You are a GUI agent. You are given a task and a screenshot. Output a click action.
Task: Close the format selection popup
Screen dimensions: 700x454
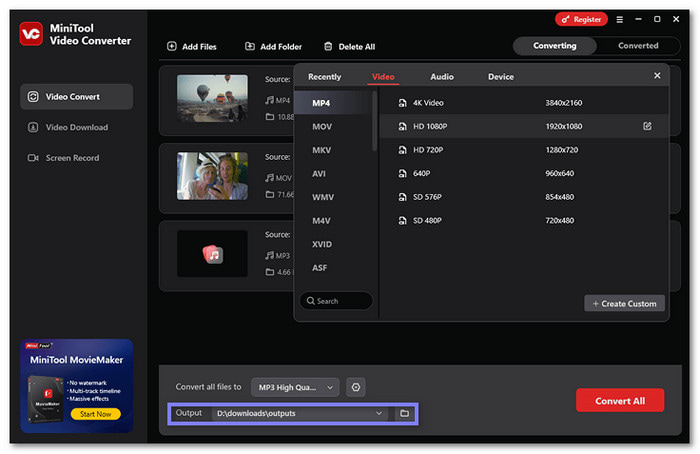coord(657,75)
